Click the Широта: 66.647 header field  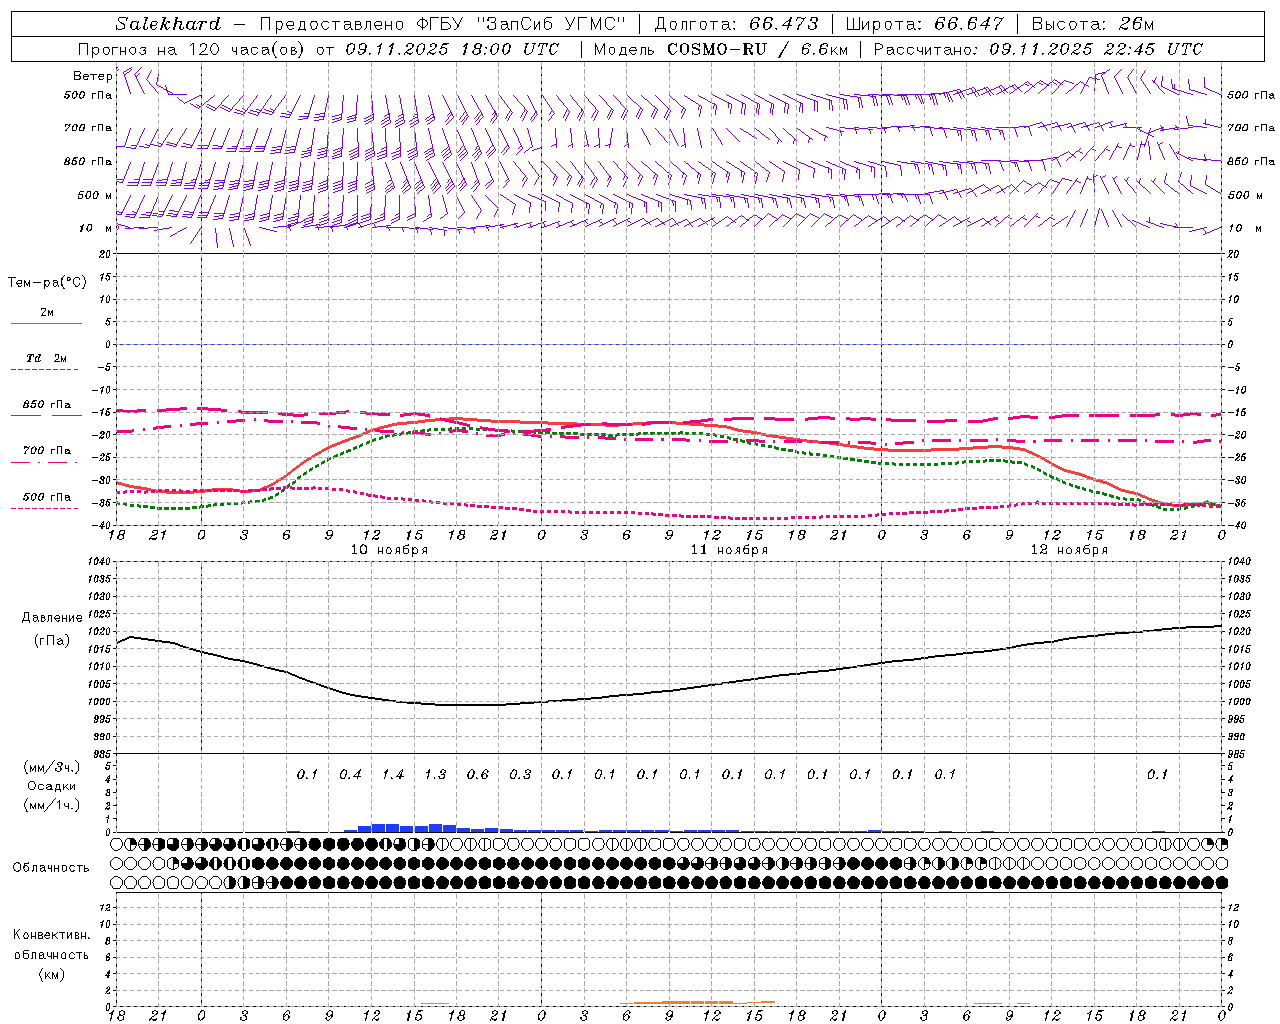tap(924, 24)
